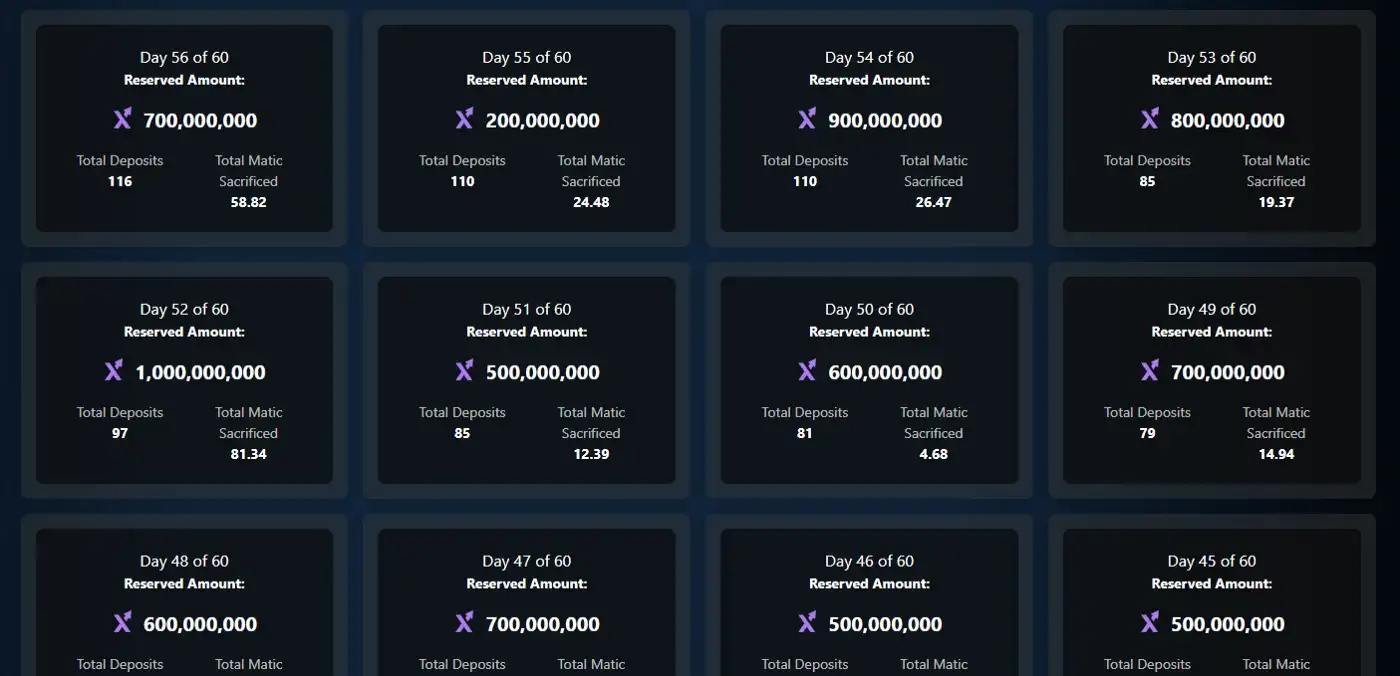
Task: Click the token icon in Day 54 card
Action: pos(807,120)
